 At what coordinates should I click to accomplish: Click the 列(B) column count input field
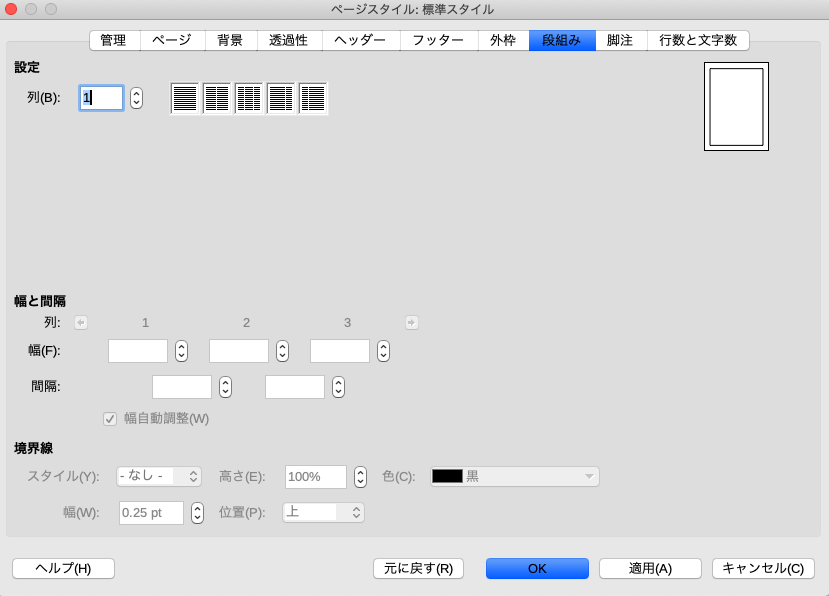pos(102,98)
